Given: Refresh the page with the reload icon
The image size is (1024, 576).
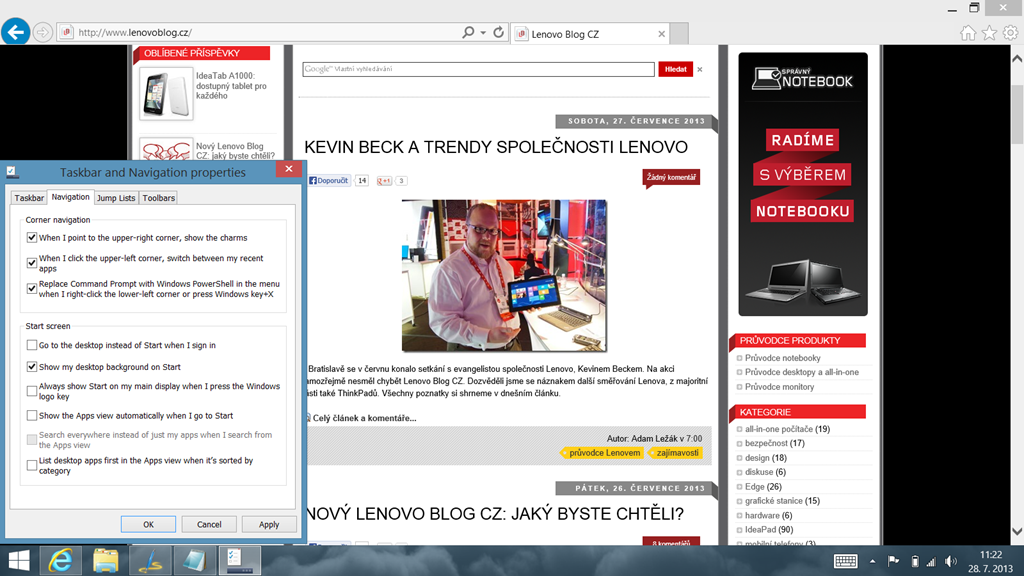Looking at the screenshot, I should pos(499,32).
